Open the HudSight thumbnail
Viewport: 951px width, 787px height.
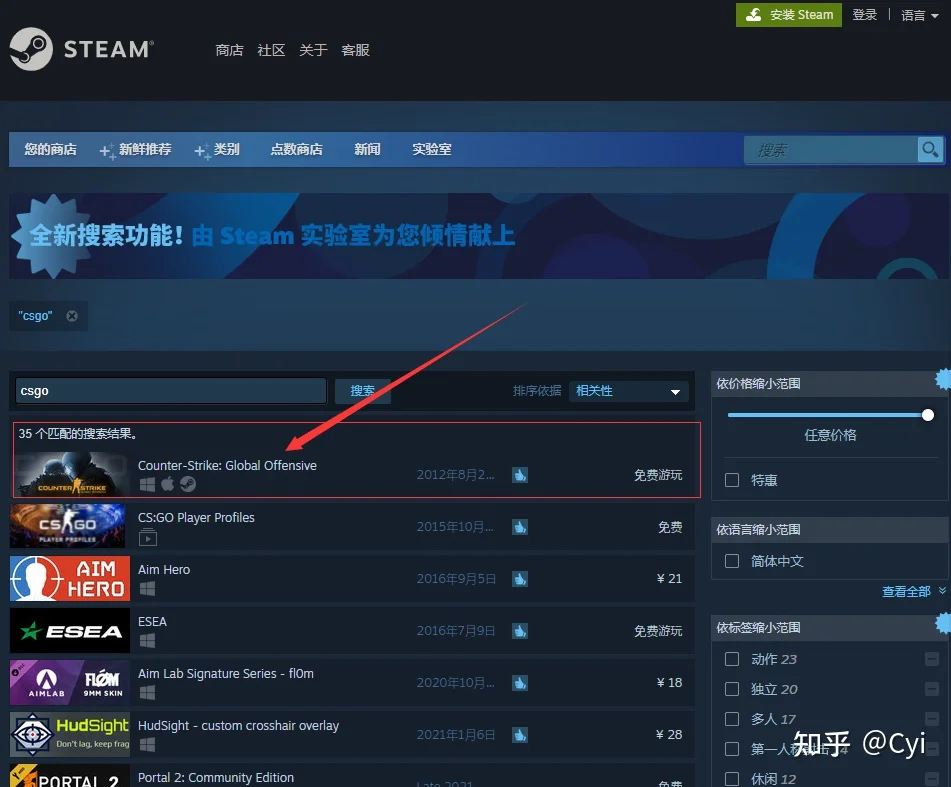point(70,735)
